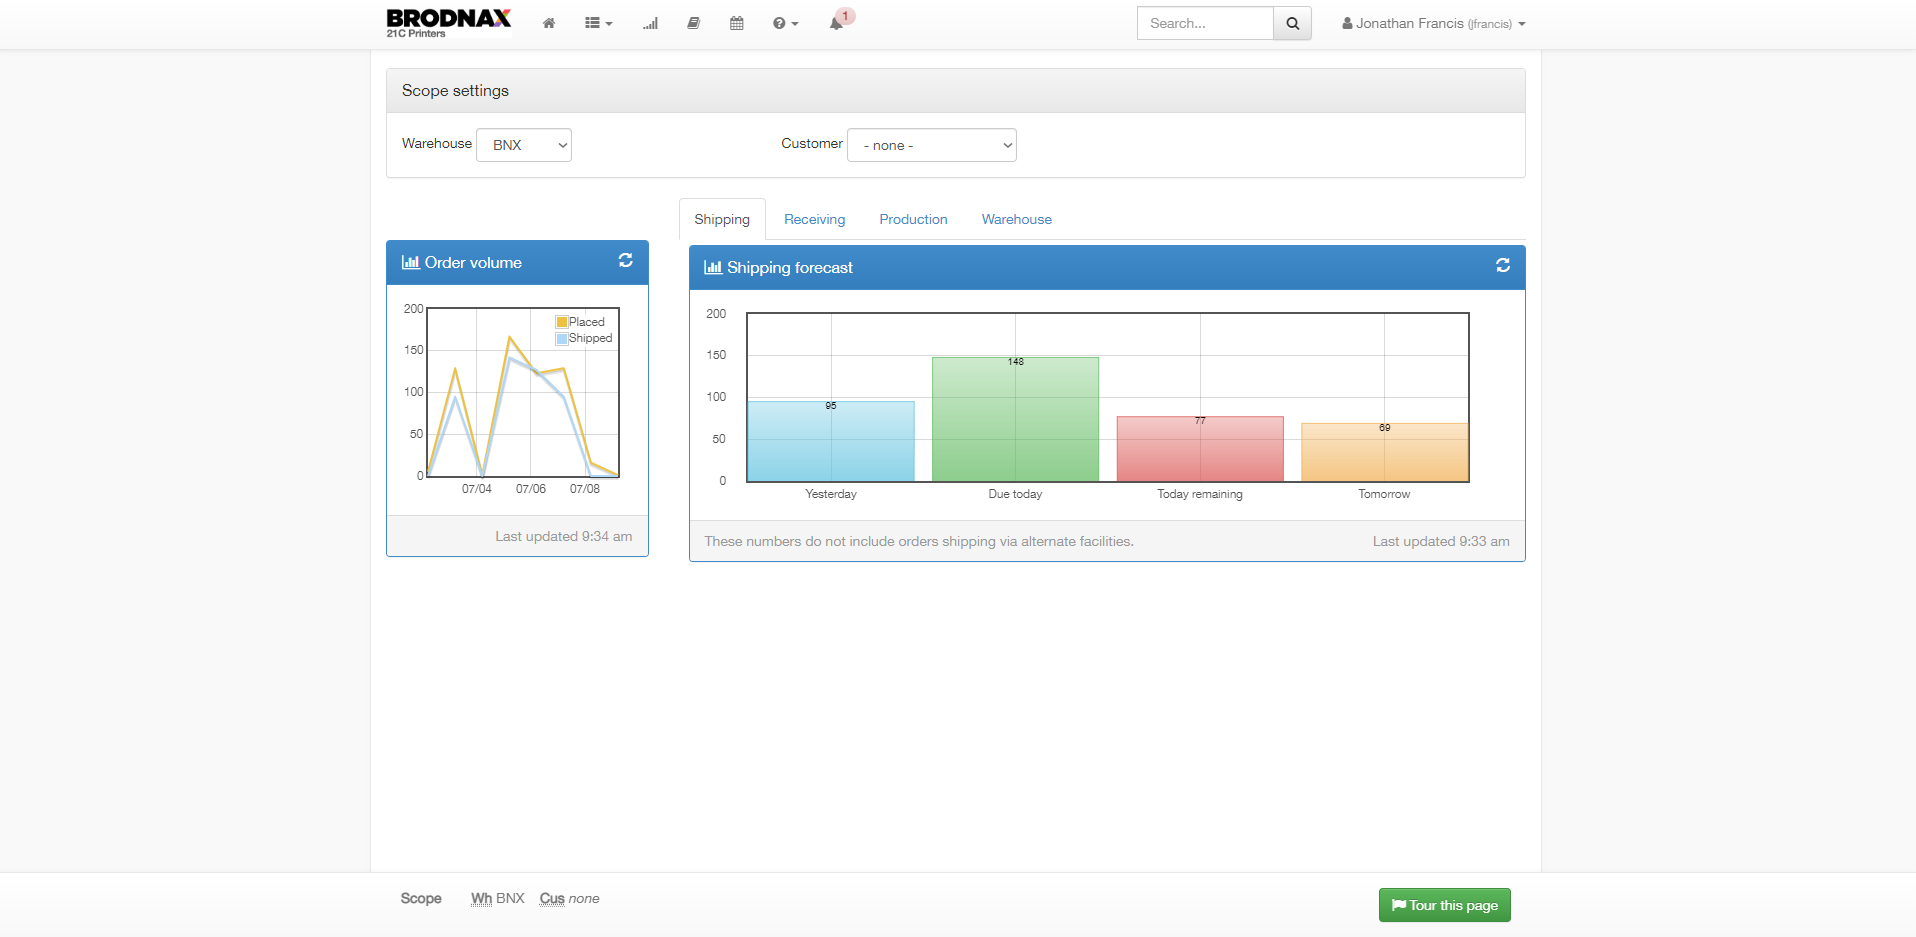Screen dimensions: 1916x937
Task: Refresh the Shipping forecast panel
Action: pyautogui.click(x=1502, y=266)
